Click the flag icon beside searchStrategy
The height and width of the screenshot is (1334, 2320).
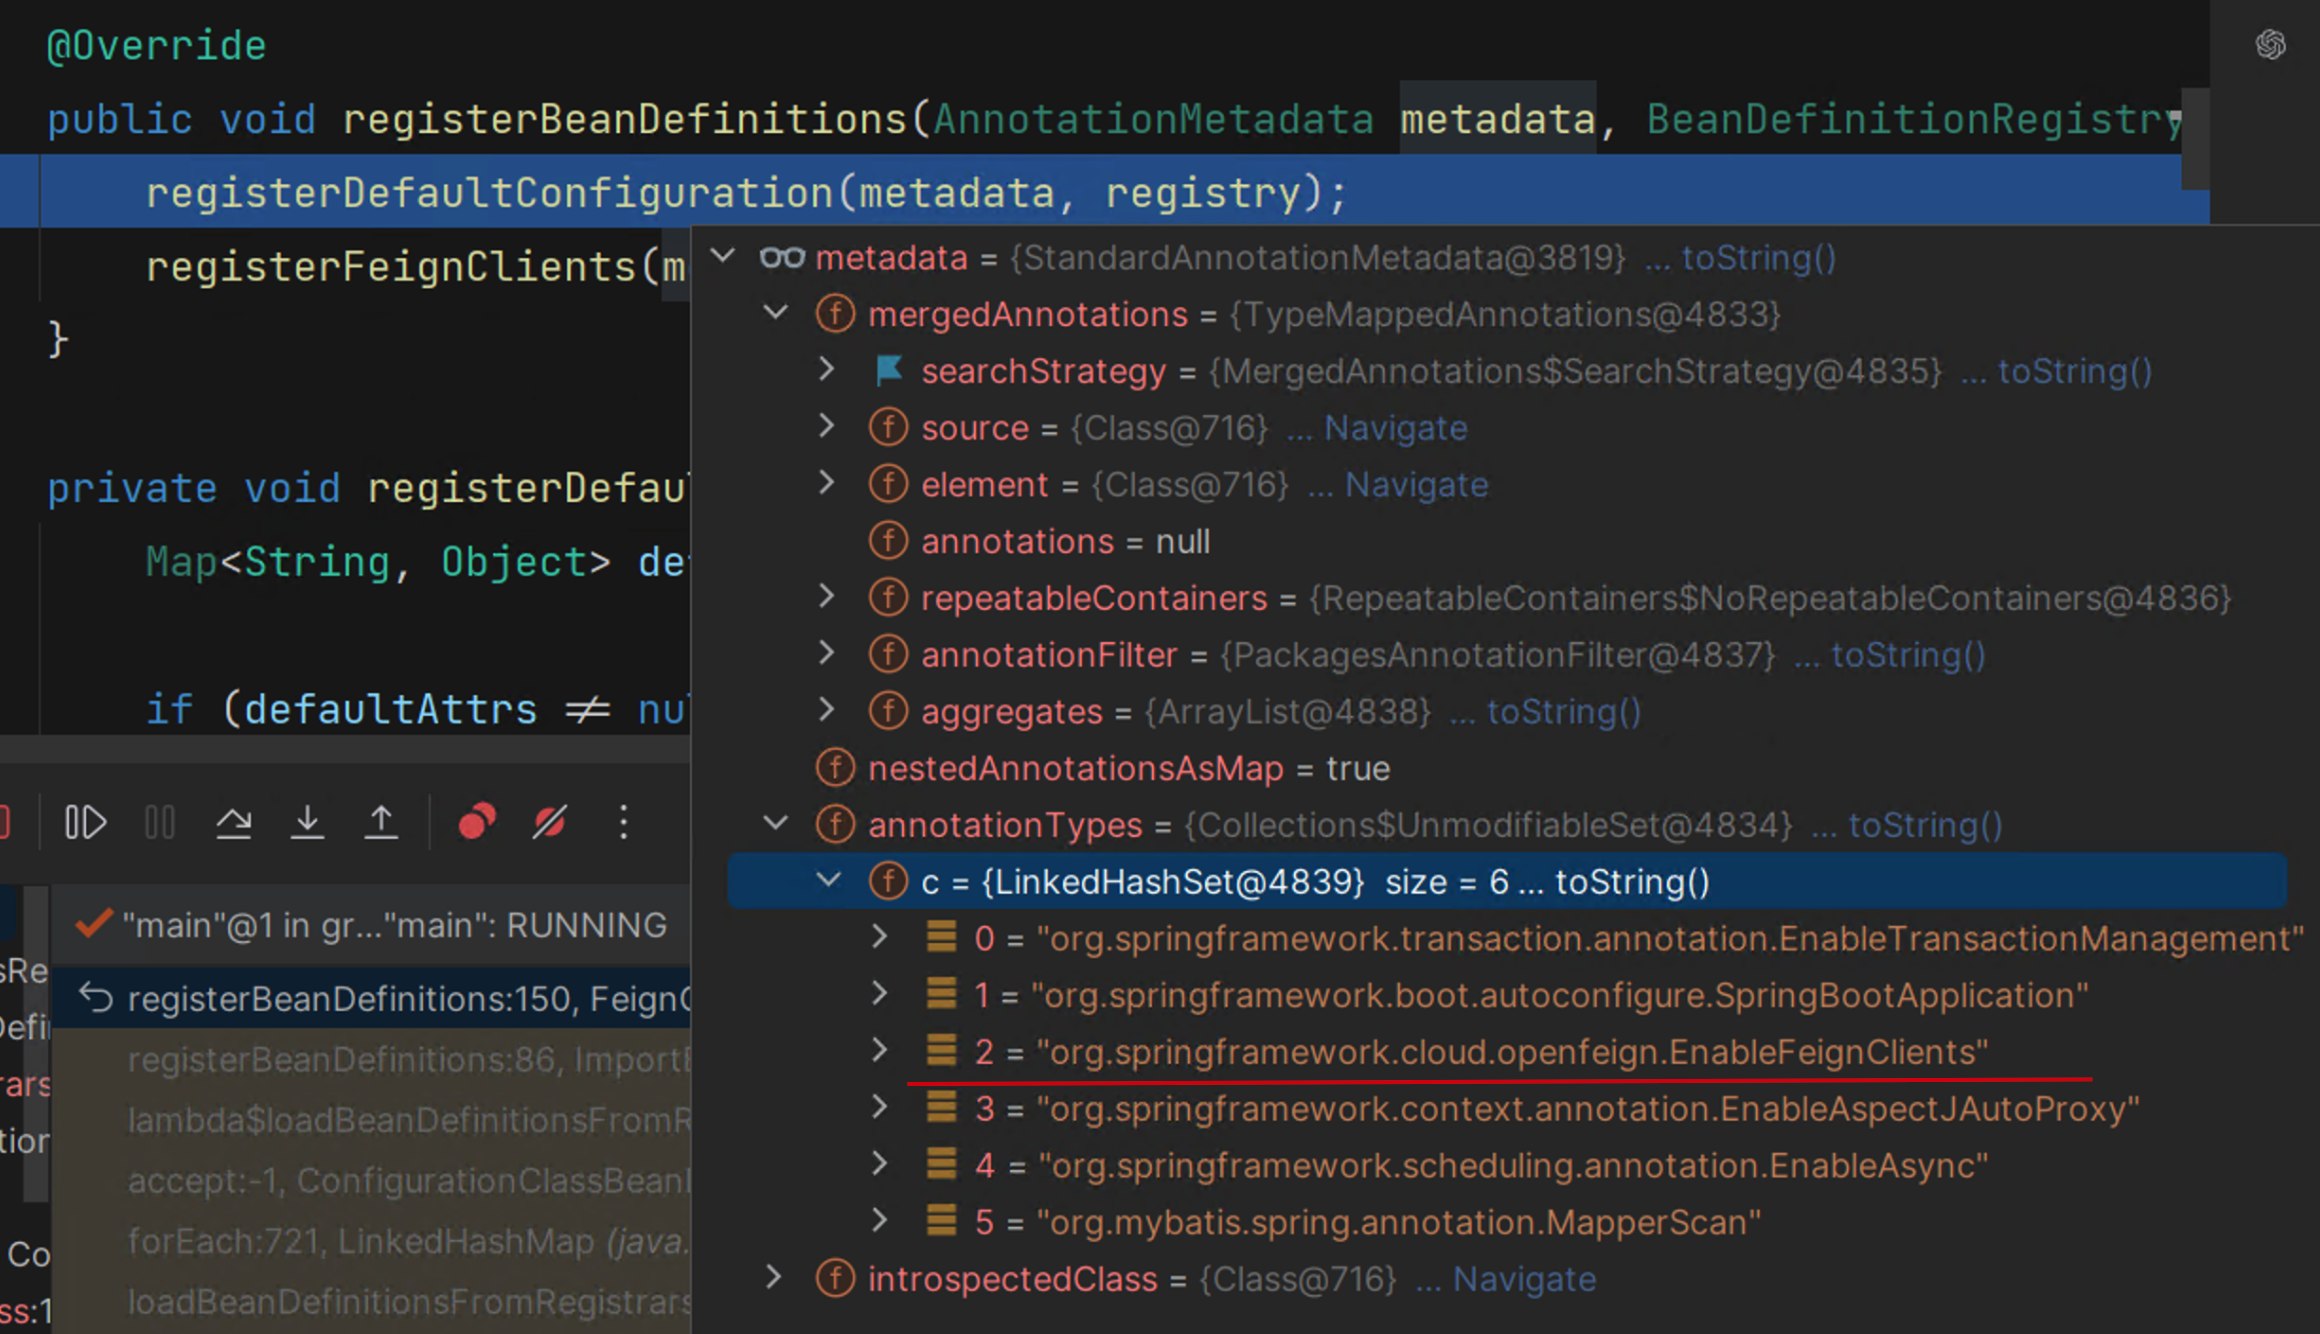[888, 371]
